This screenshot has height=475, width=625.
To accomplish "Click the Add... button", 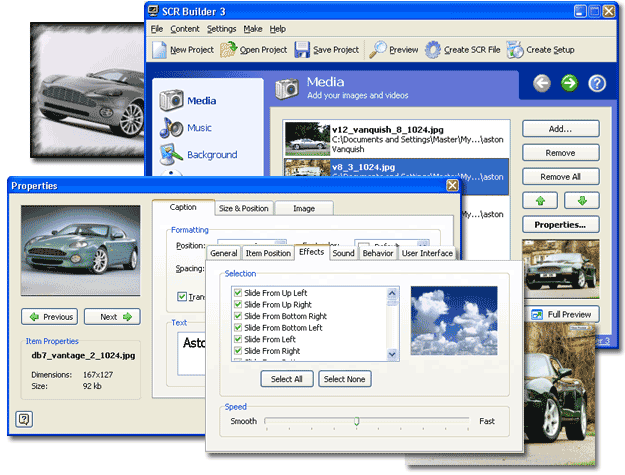I will [x=560, y=129].
